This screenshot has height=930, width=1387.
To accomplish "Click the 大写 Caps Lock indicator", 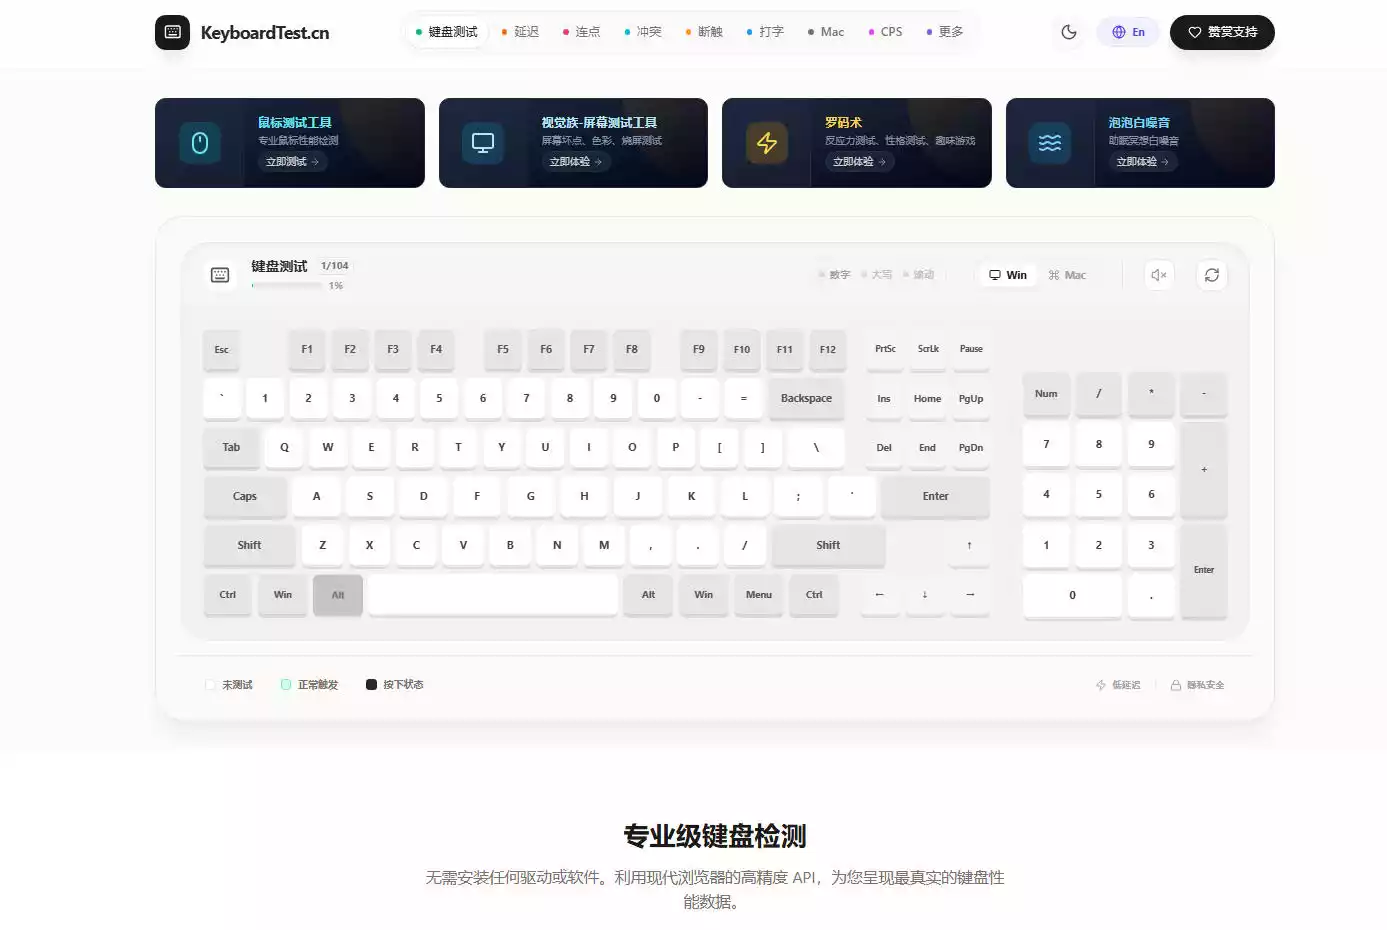I will pos(876,275).
